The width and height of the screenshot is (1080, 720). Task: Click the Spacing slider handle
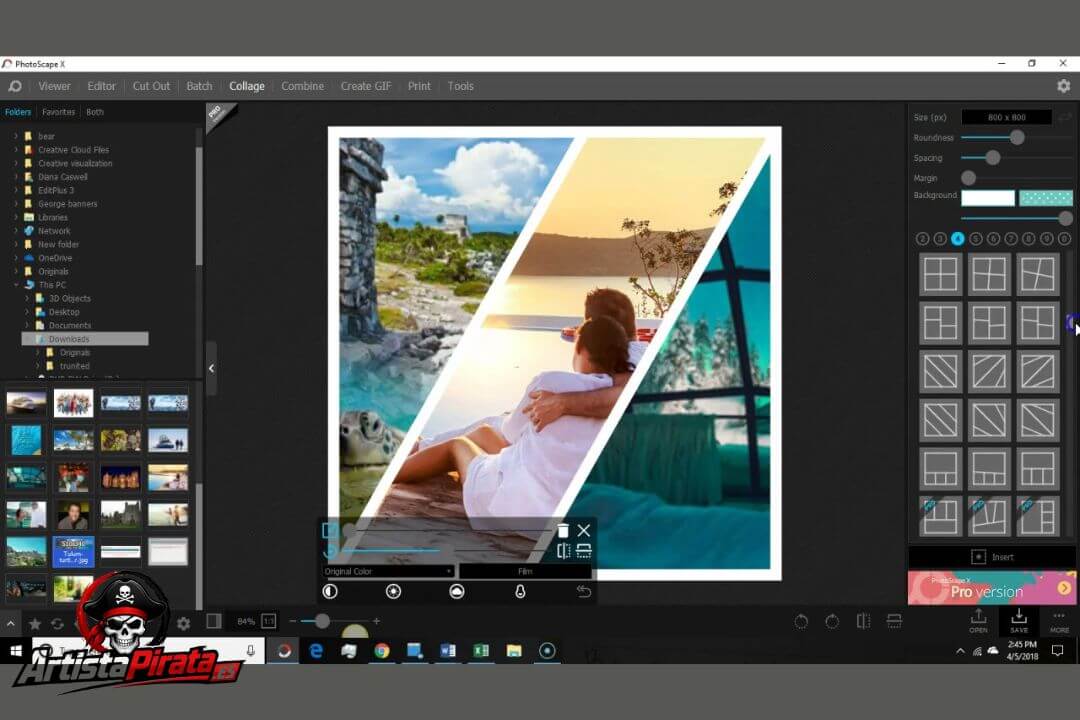click(x=993, y=158)
